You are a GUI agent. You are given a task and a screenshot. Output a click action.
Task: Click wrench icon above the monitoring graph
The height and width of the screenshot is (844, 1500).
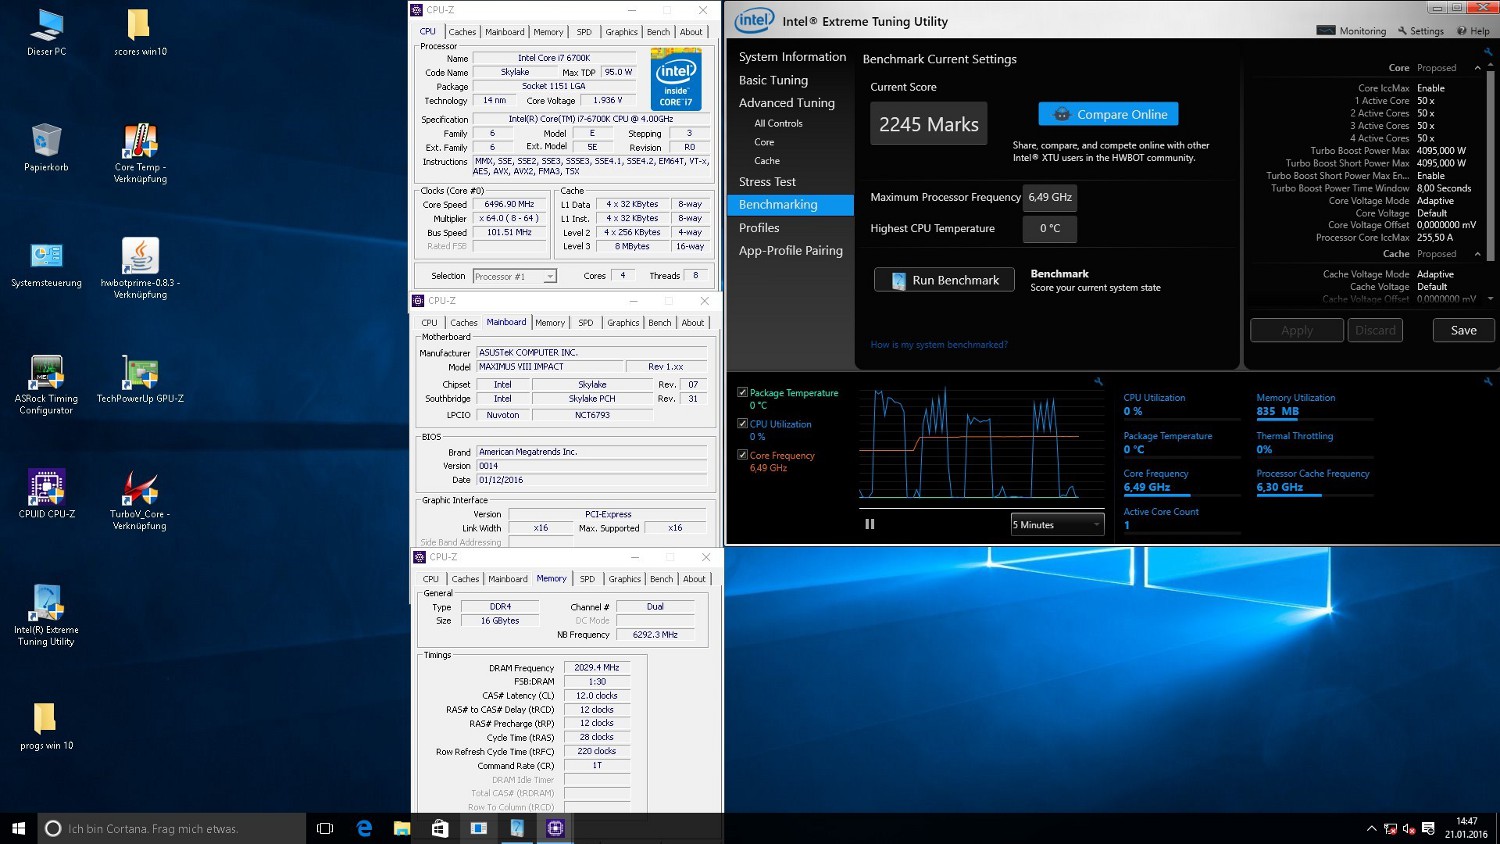[x=1098, y=382]
